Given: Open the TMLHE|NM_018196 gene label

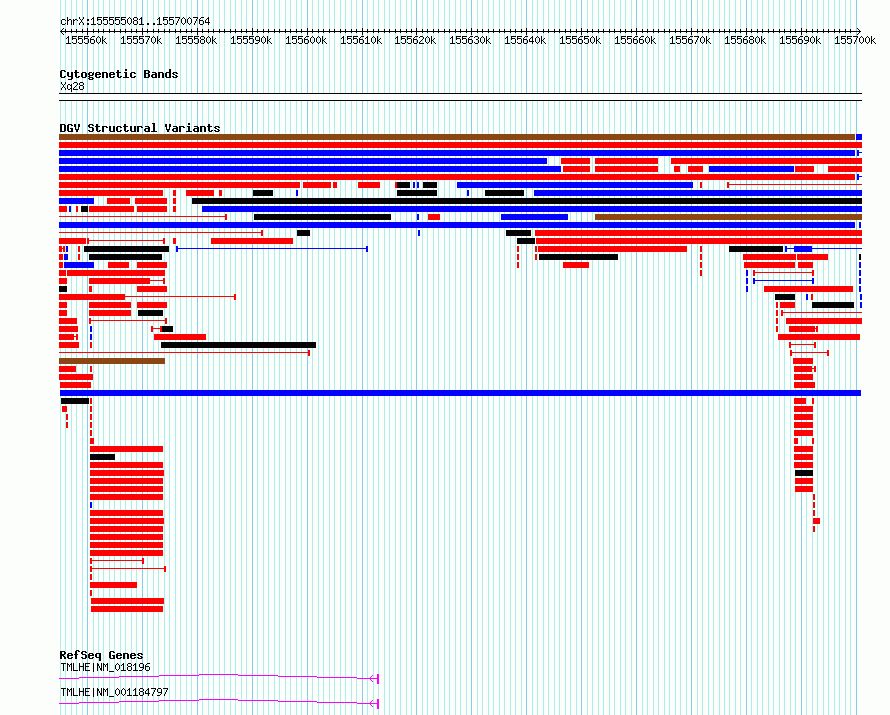Looking at the screenshot, I should [106, 667].
